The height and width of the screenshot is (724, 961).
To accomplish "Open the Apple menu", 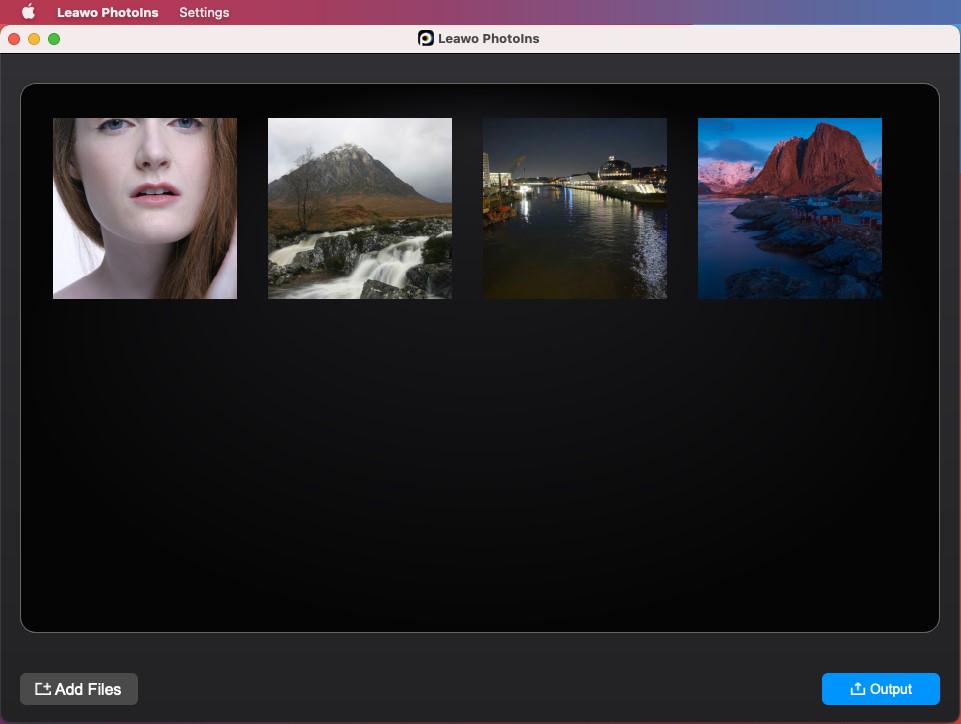I will coord(28,12).
